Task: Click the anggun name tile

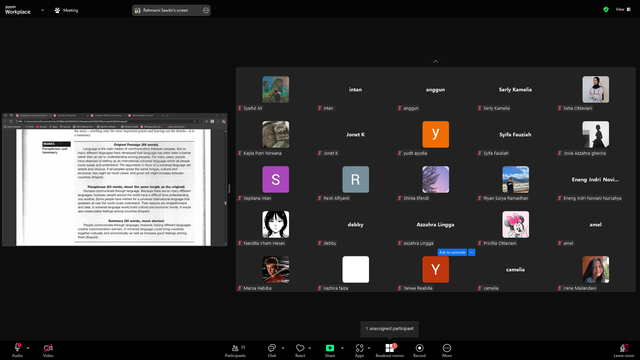Action: pos(435,89)
